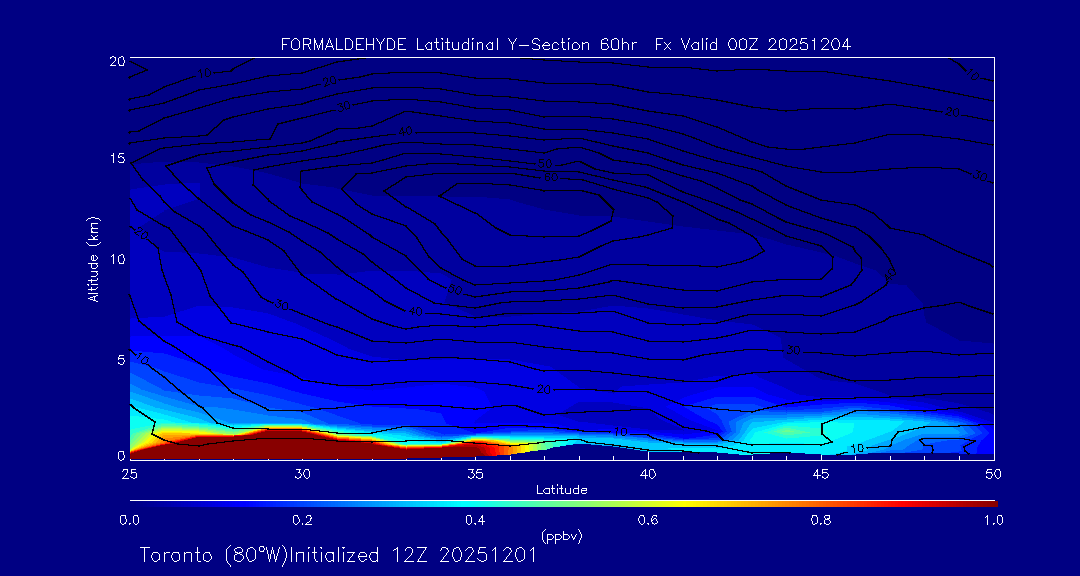Click the horizontal ppbv color scale bar
The image size is (1080, 576).
coord(563,504)
